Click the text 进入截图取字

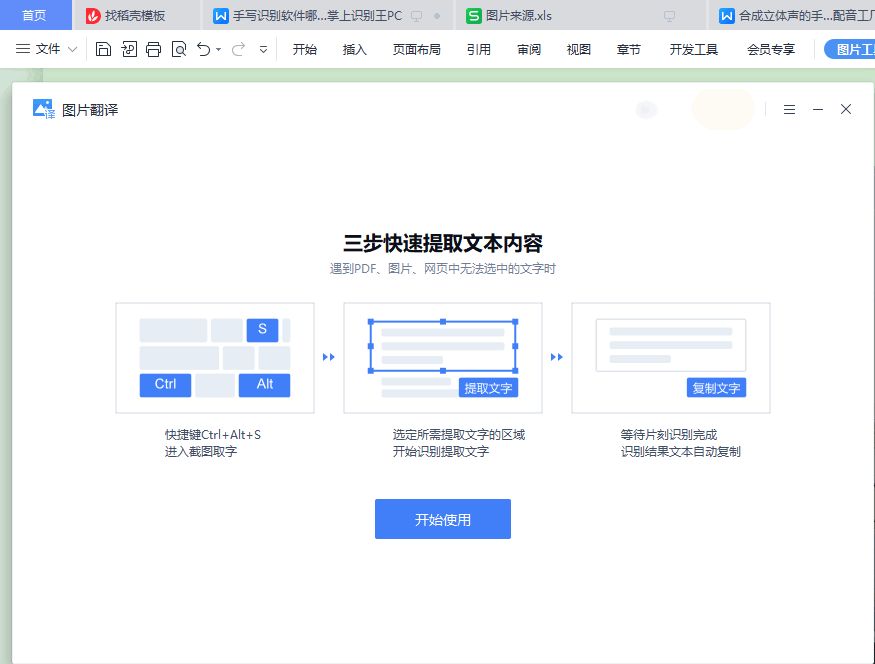(x=201, y=451)
